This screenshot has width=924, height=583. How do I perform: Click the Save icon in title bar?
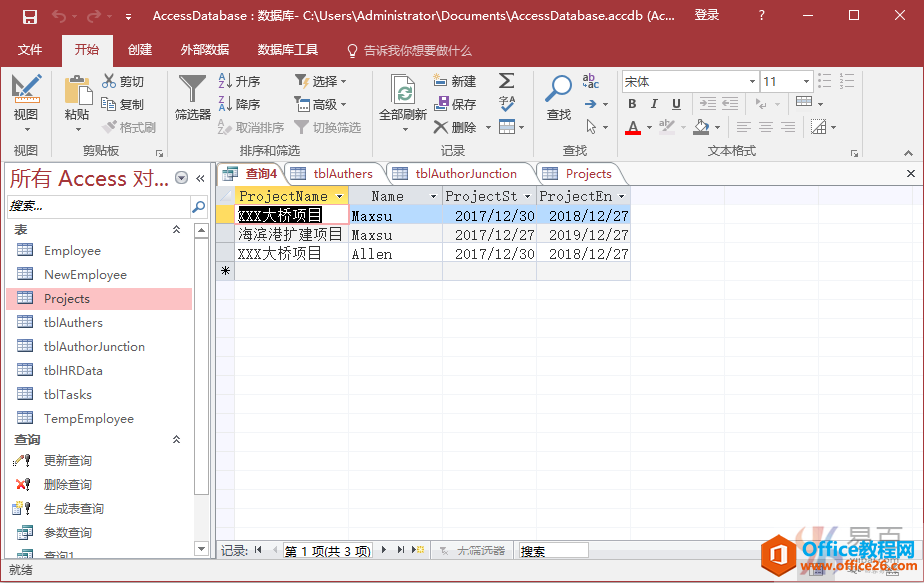point(30,16)
